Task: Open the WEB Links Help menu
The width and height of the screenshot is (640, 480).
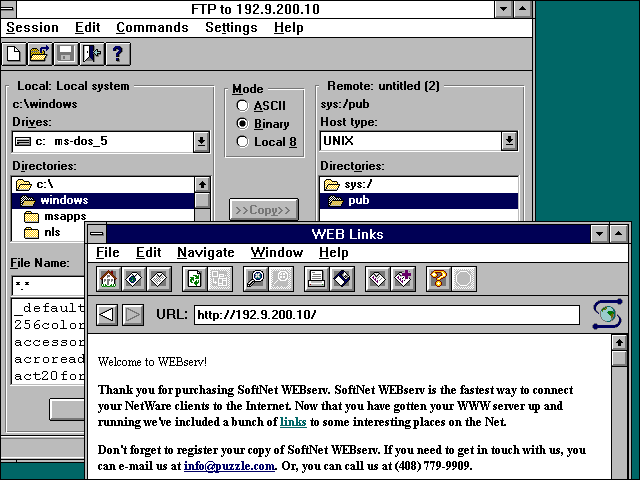Action: click(x=333, y=253)
